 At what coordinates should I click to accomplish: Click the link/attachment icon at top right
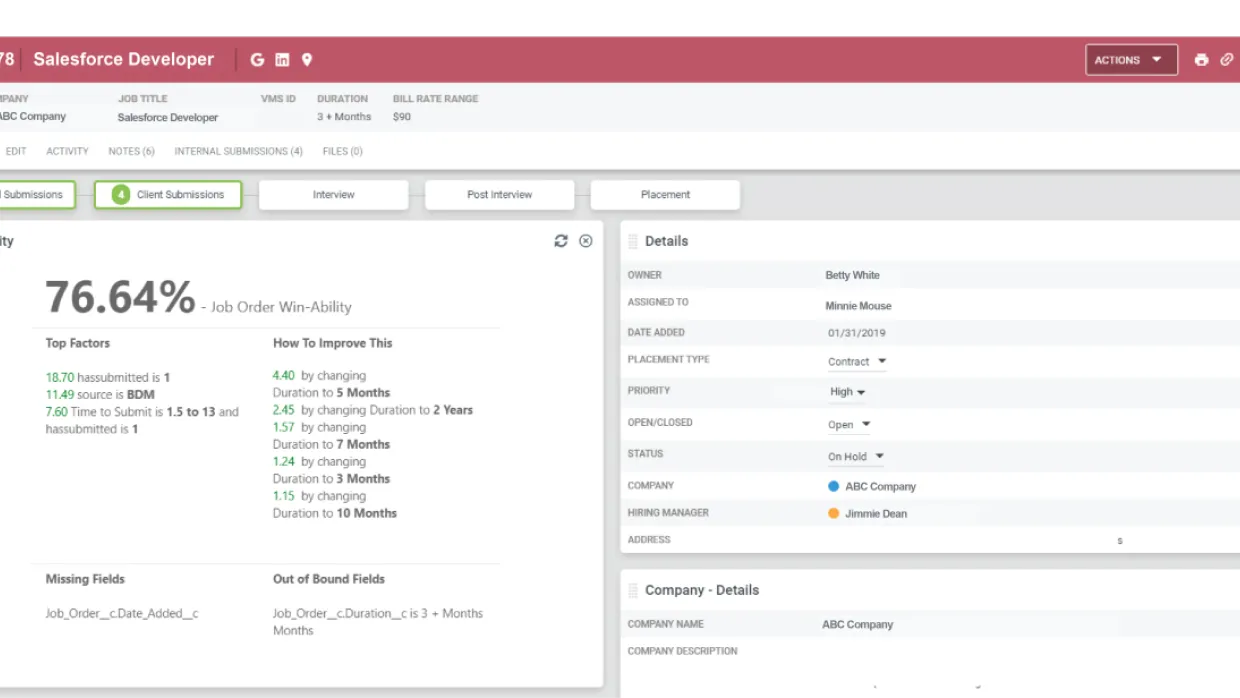pos(1227,60)
